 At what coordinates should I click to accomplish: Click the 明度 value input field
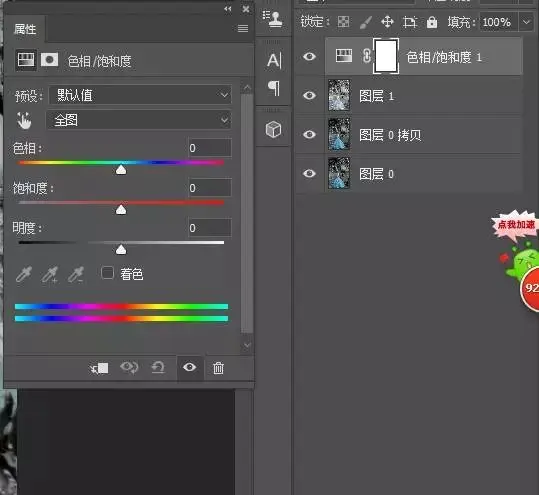pos(210,228)
